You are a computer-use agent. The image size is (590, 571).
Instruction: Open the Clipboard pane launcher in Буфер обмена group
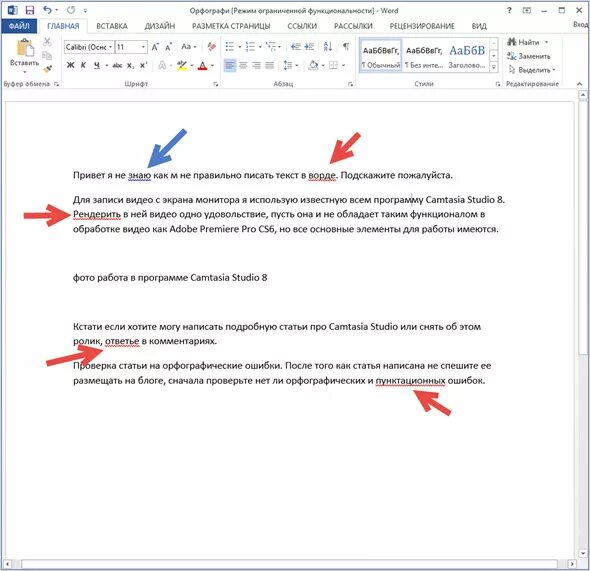tap(56, 84)
